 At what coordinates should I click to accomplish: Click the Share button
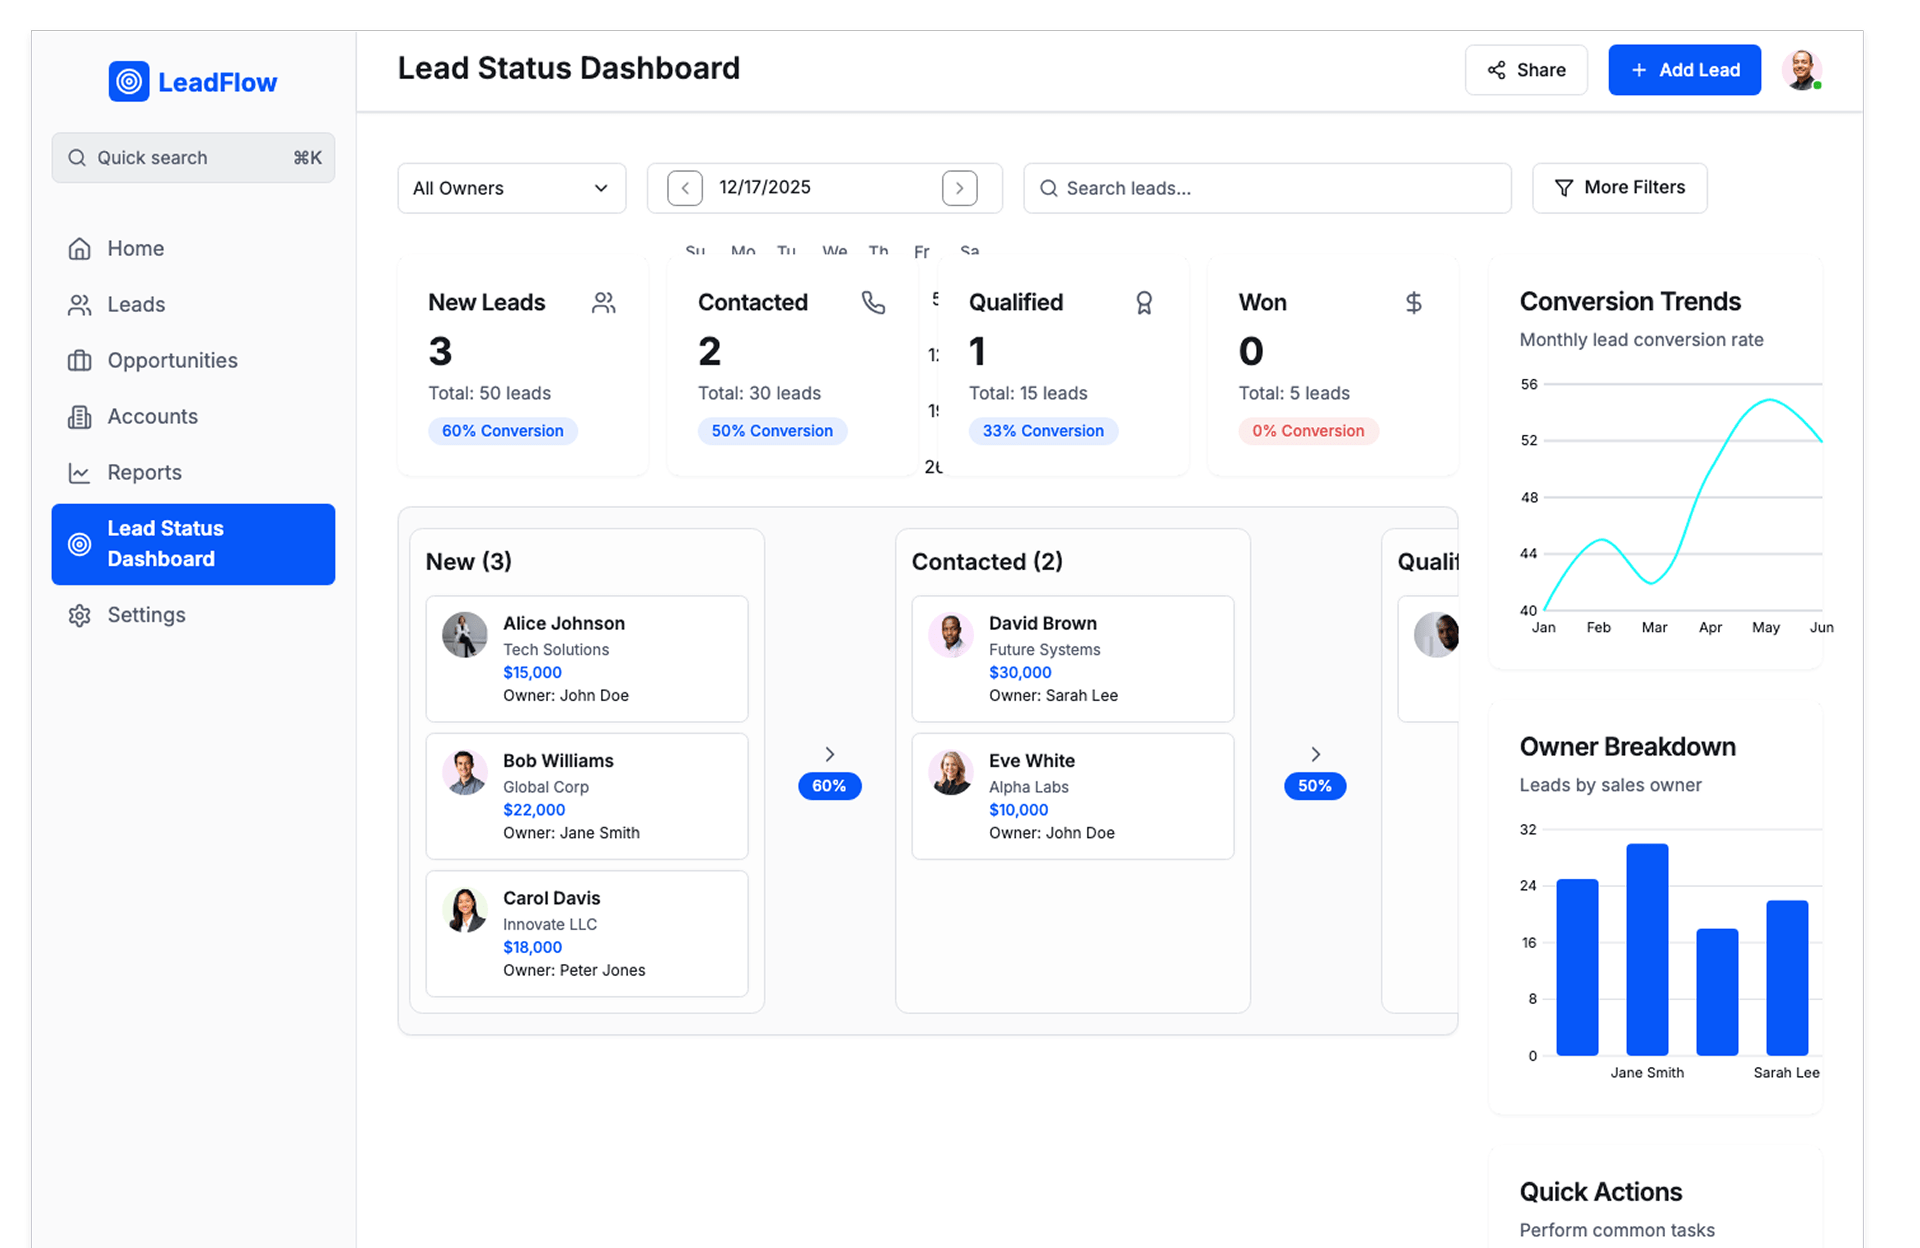coord(1526,70)
